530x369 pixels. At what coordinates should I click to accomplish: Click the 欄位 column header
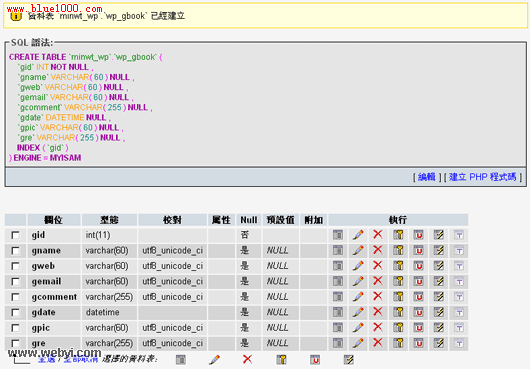[53, 220]
